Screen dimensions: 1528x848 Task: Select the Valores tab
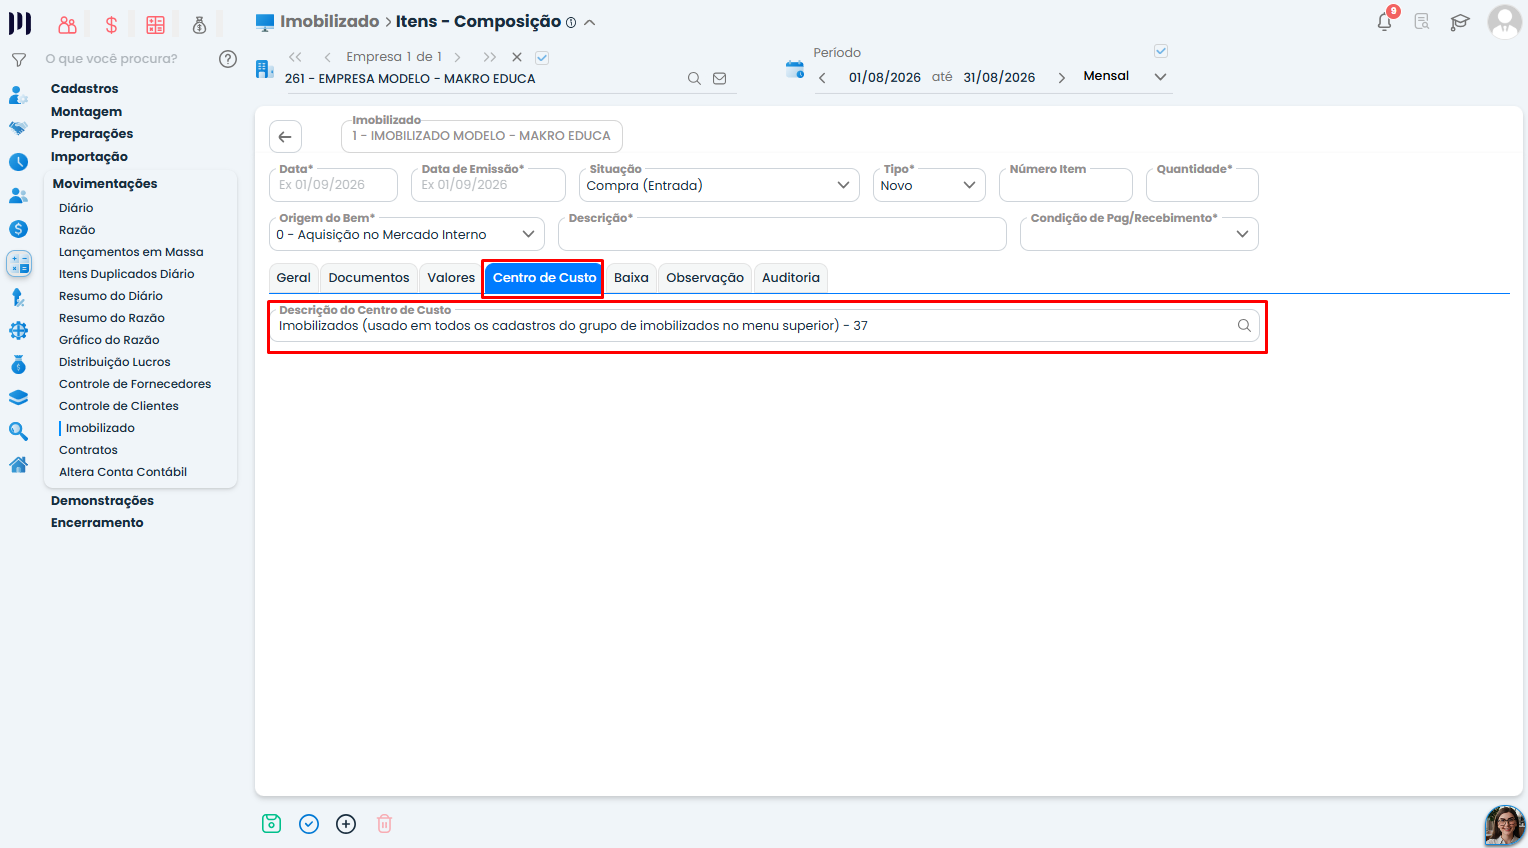(451, 278)
